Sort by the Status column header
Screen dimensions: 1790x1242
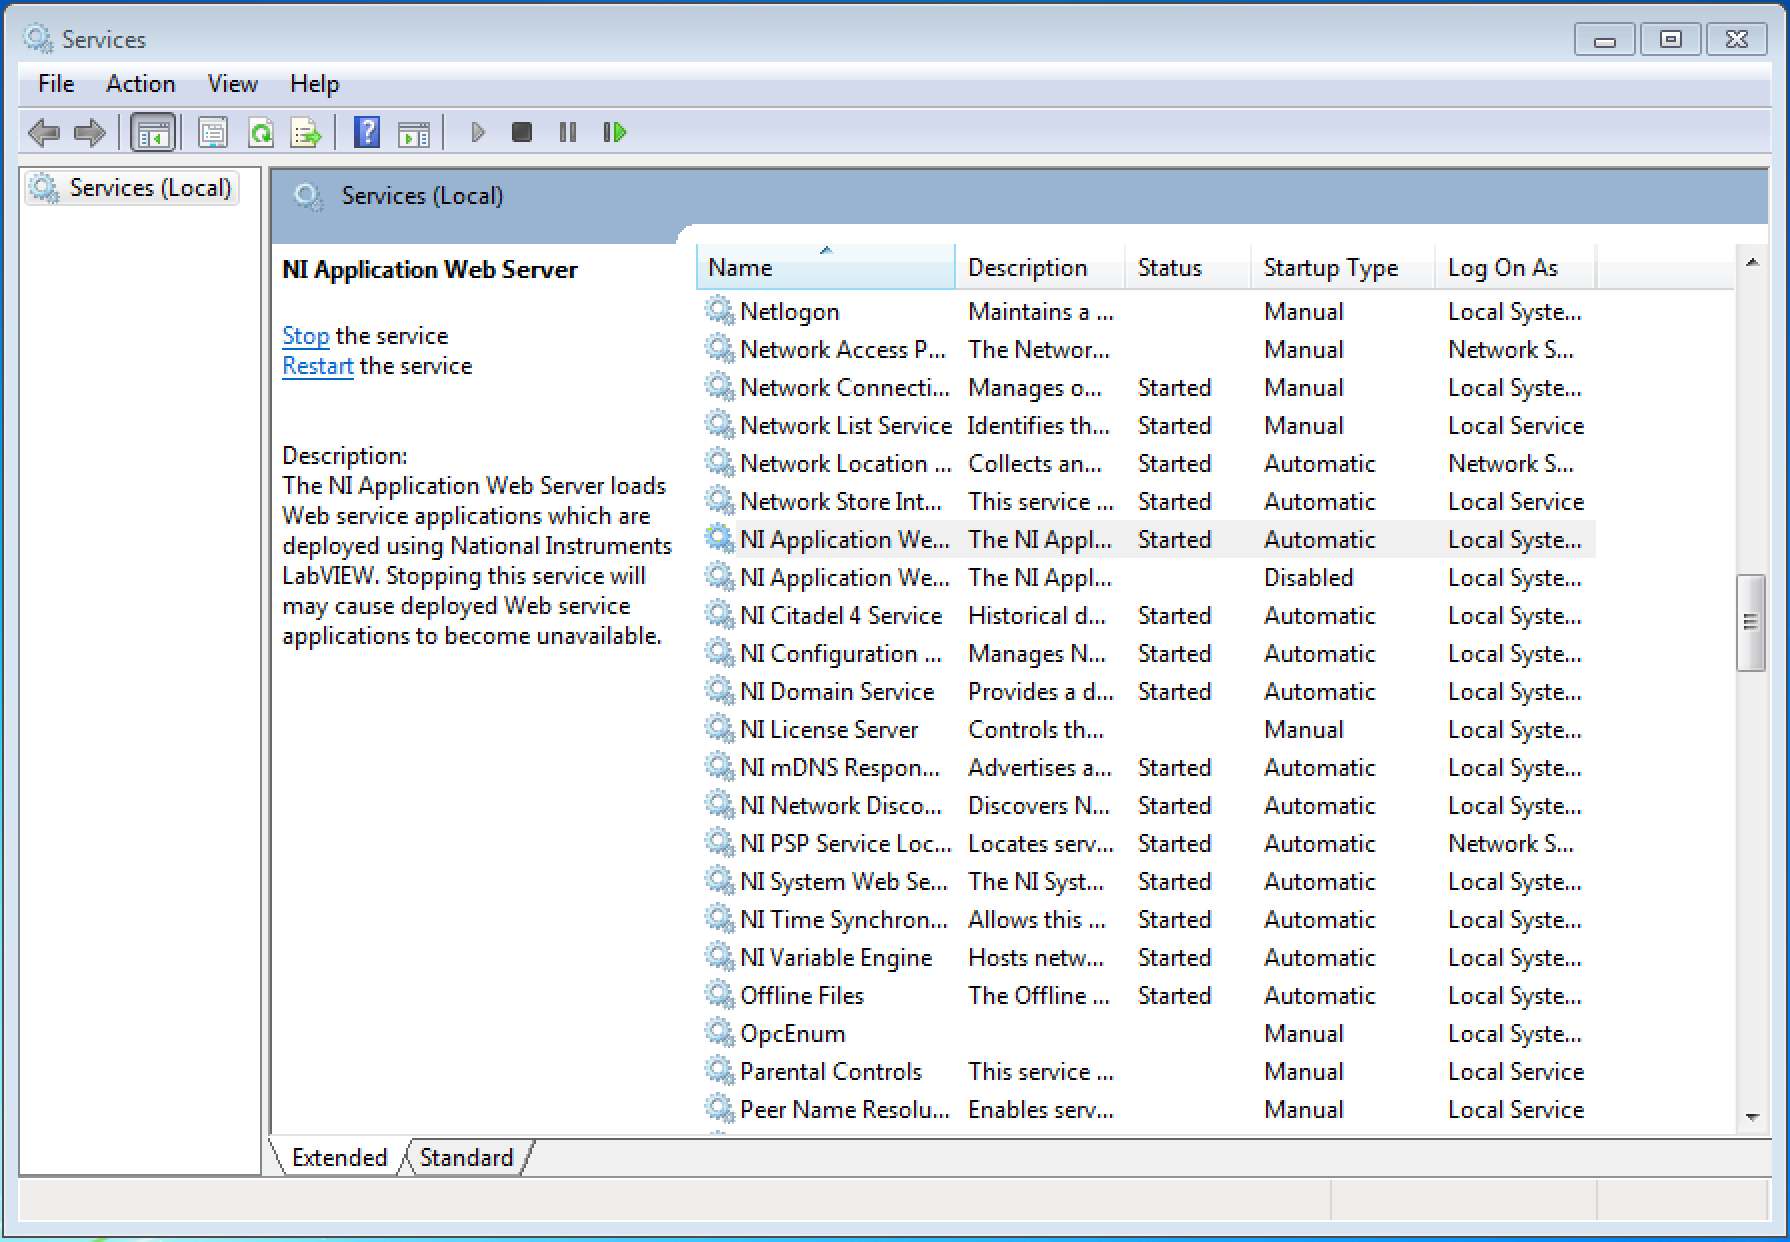1188,267
